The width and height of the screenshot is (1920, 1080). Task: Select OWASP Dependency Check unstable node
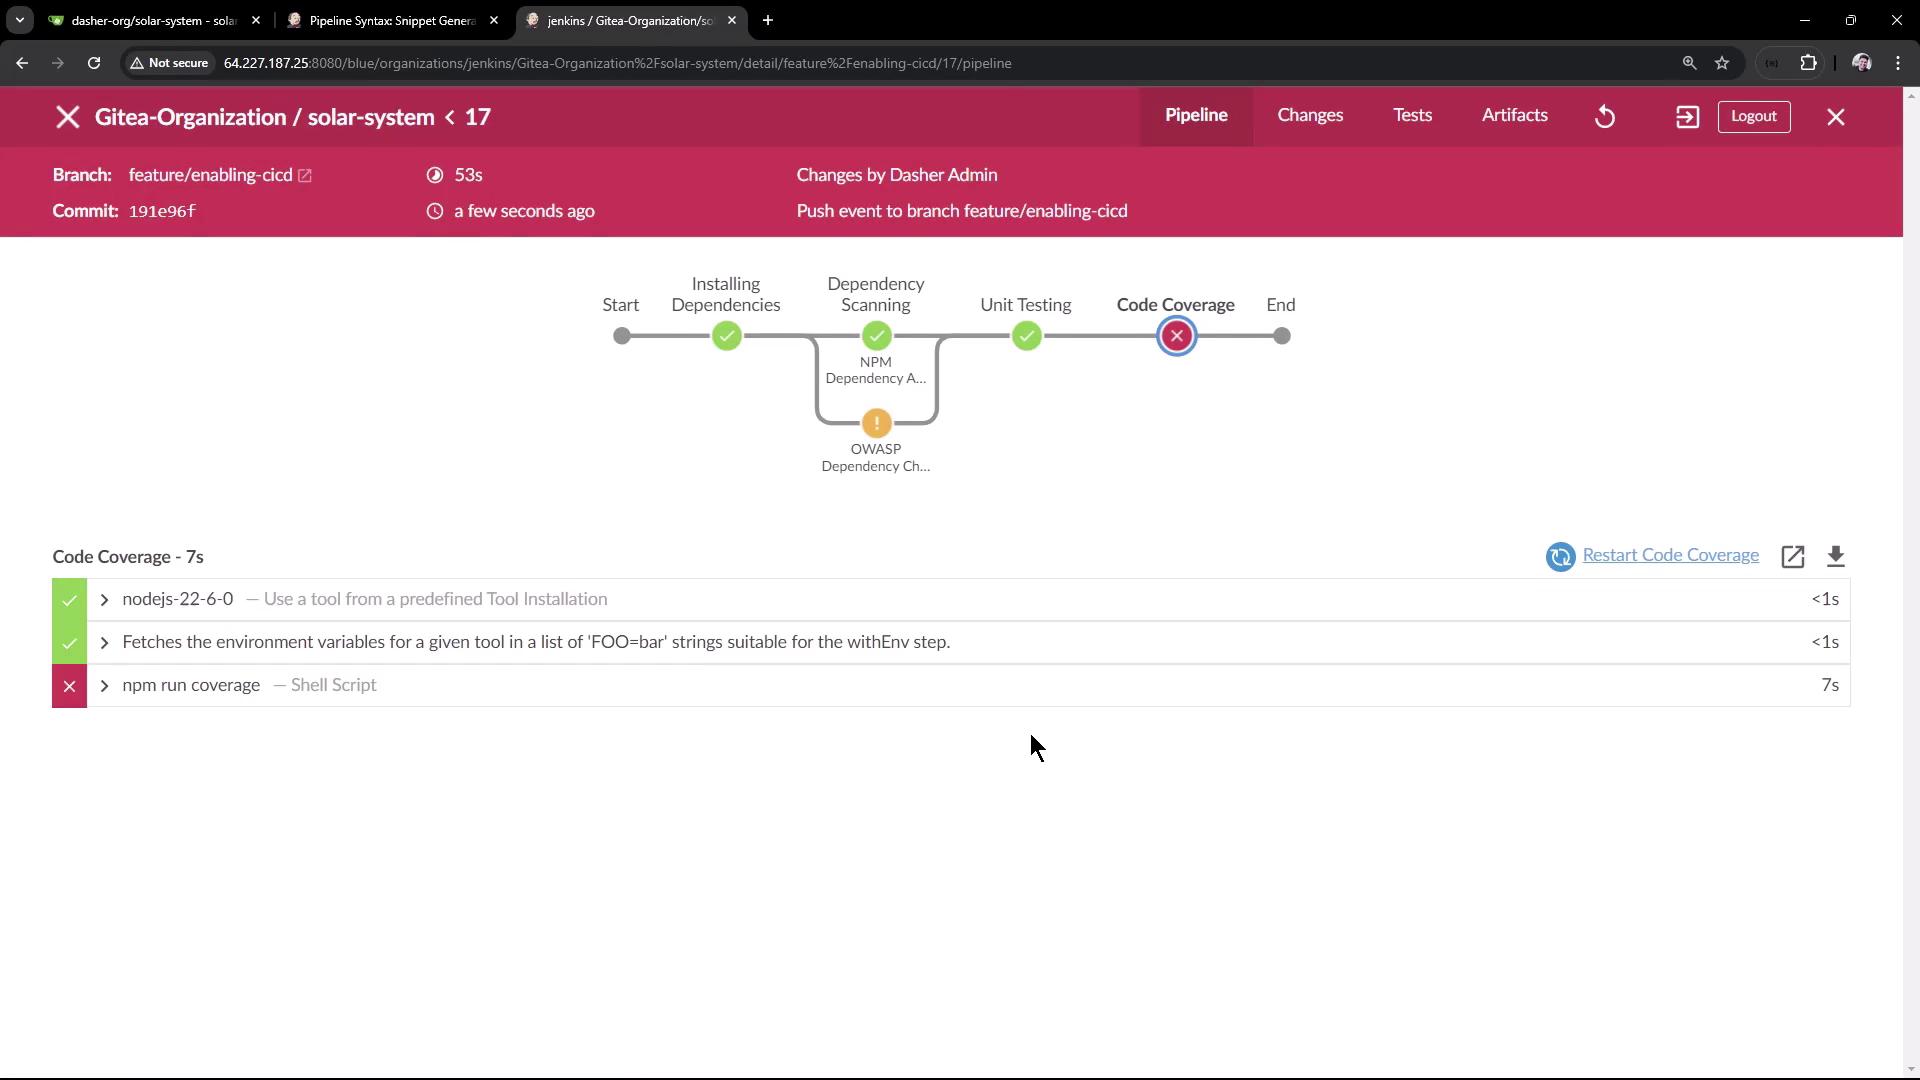876,423
